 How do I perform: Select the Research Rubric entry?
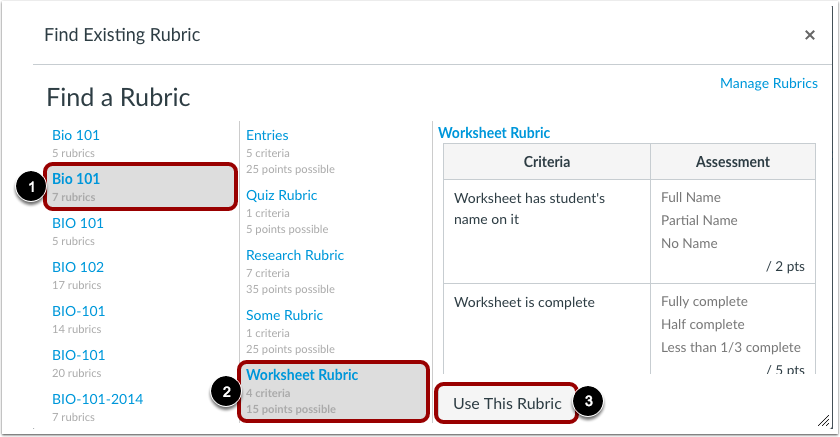295,255
